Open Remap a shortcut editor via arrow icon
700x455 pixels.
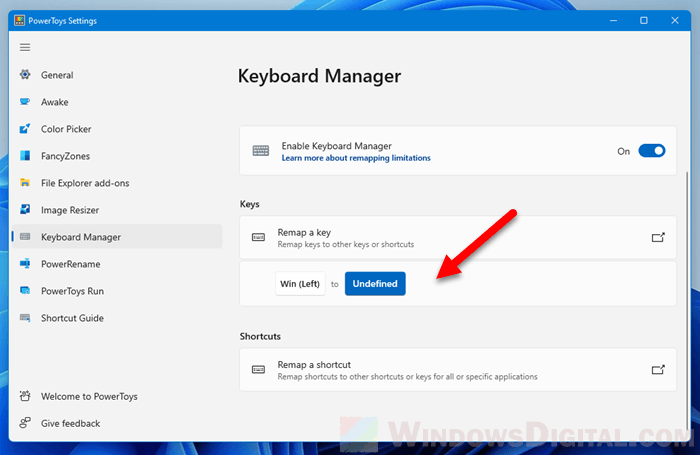point(658,369)
